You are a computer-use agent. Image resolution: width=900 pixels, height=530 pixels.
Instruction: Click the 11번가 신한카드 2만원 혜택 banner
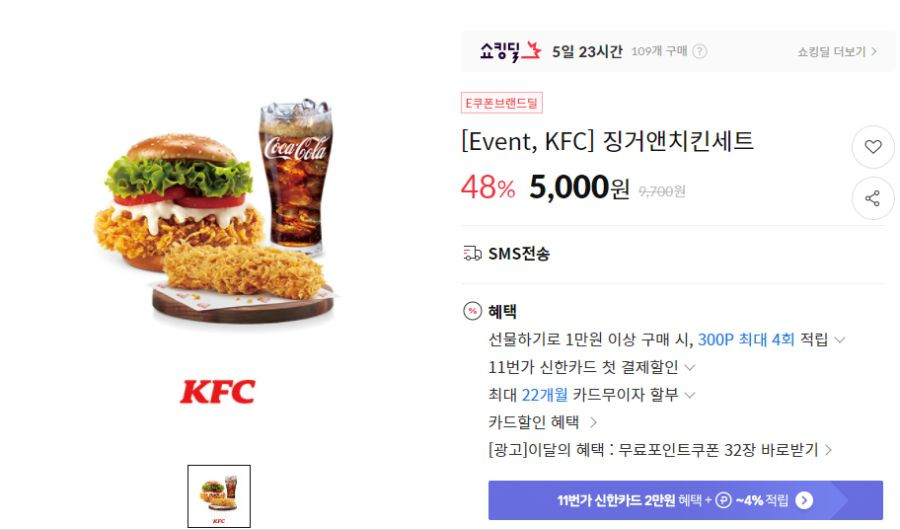click(685, 500)
